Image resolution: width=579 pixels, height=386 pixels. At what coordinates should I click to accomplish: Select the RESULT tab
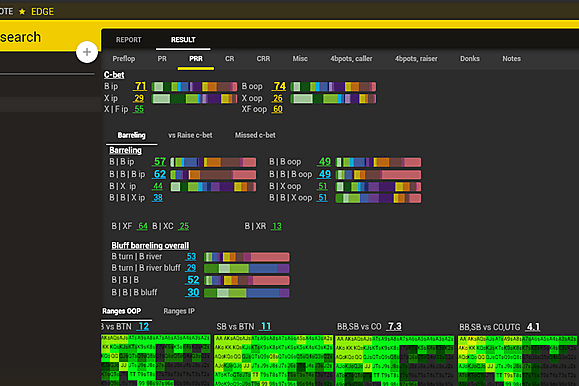tap(183, 40)
